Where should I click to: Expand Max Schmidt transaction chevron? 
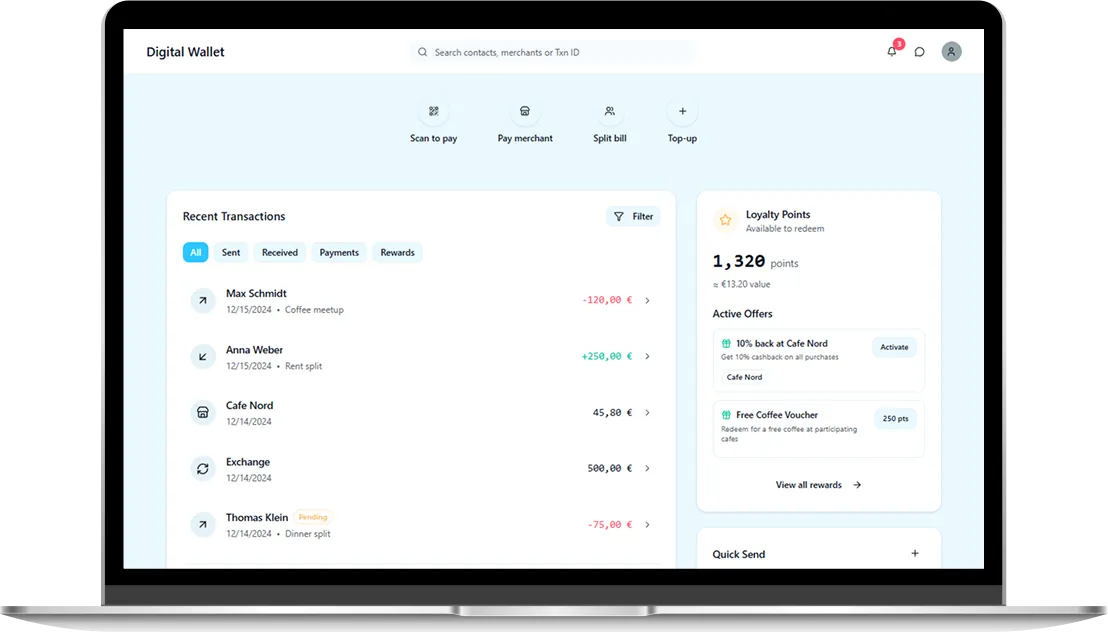coord(647,300)
